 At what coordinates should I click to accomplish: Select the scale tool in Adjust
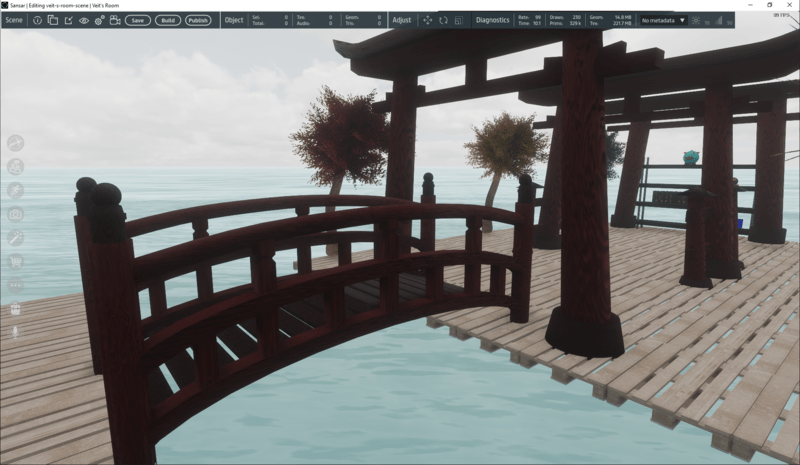point(459,20)
